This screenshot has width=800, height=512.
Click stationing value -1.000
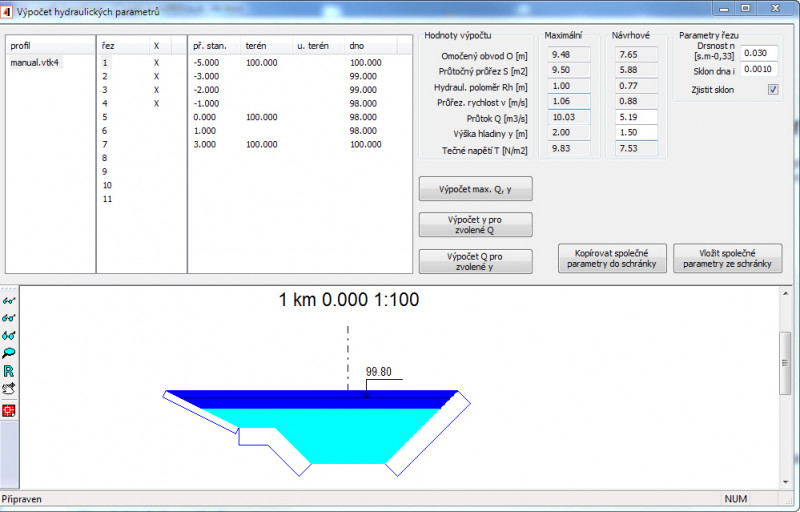pyautogui.click(x=206, y=104)
